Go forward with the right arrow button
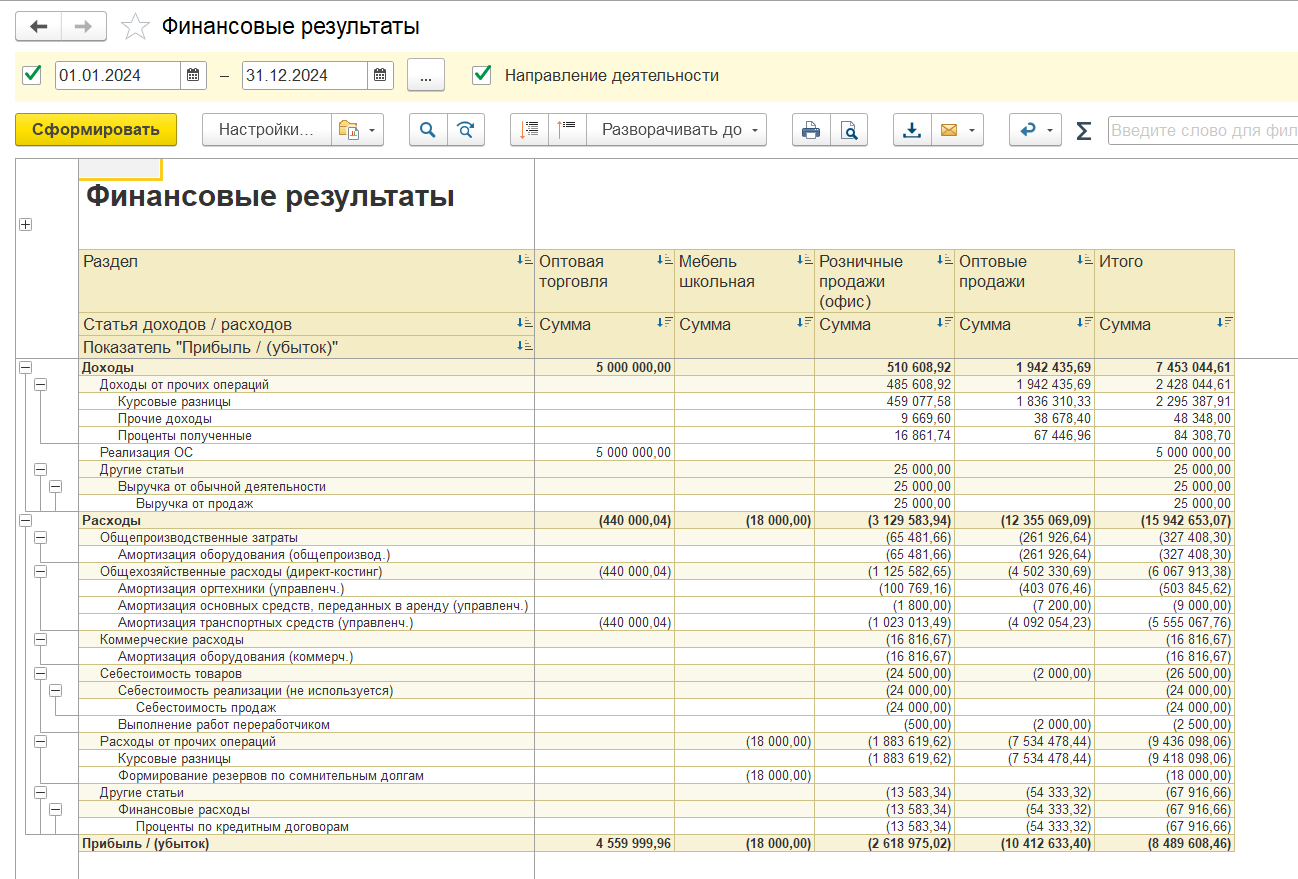This screenshot has height=879, width=1298. 84,26
